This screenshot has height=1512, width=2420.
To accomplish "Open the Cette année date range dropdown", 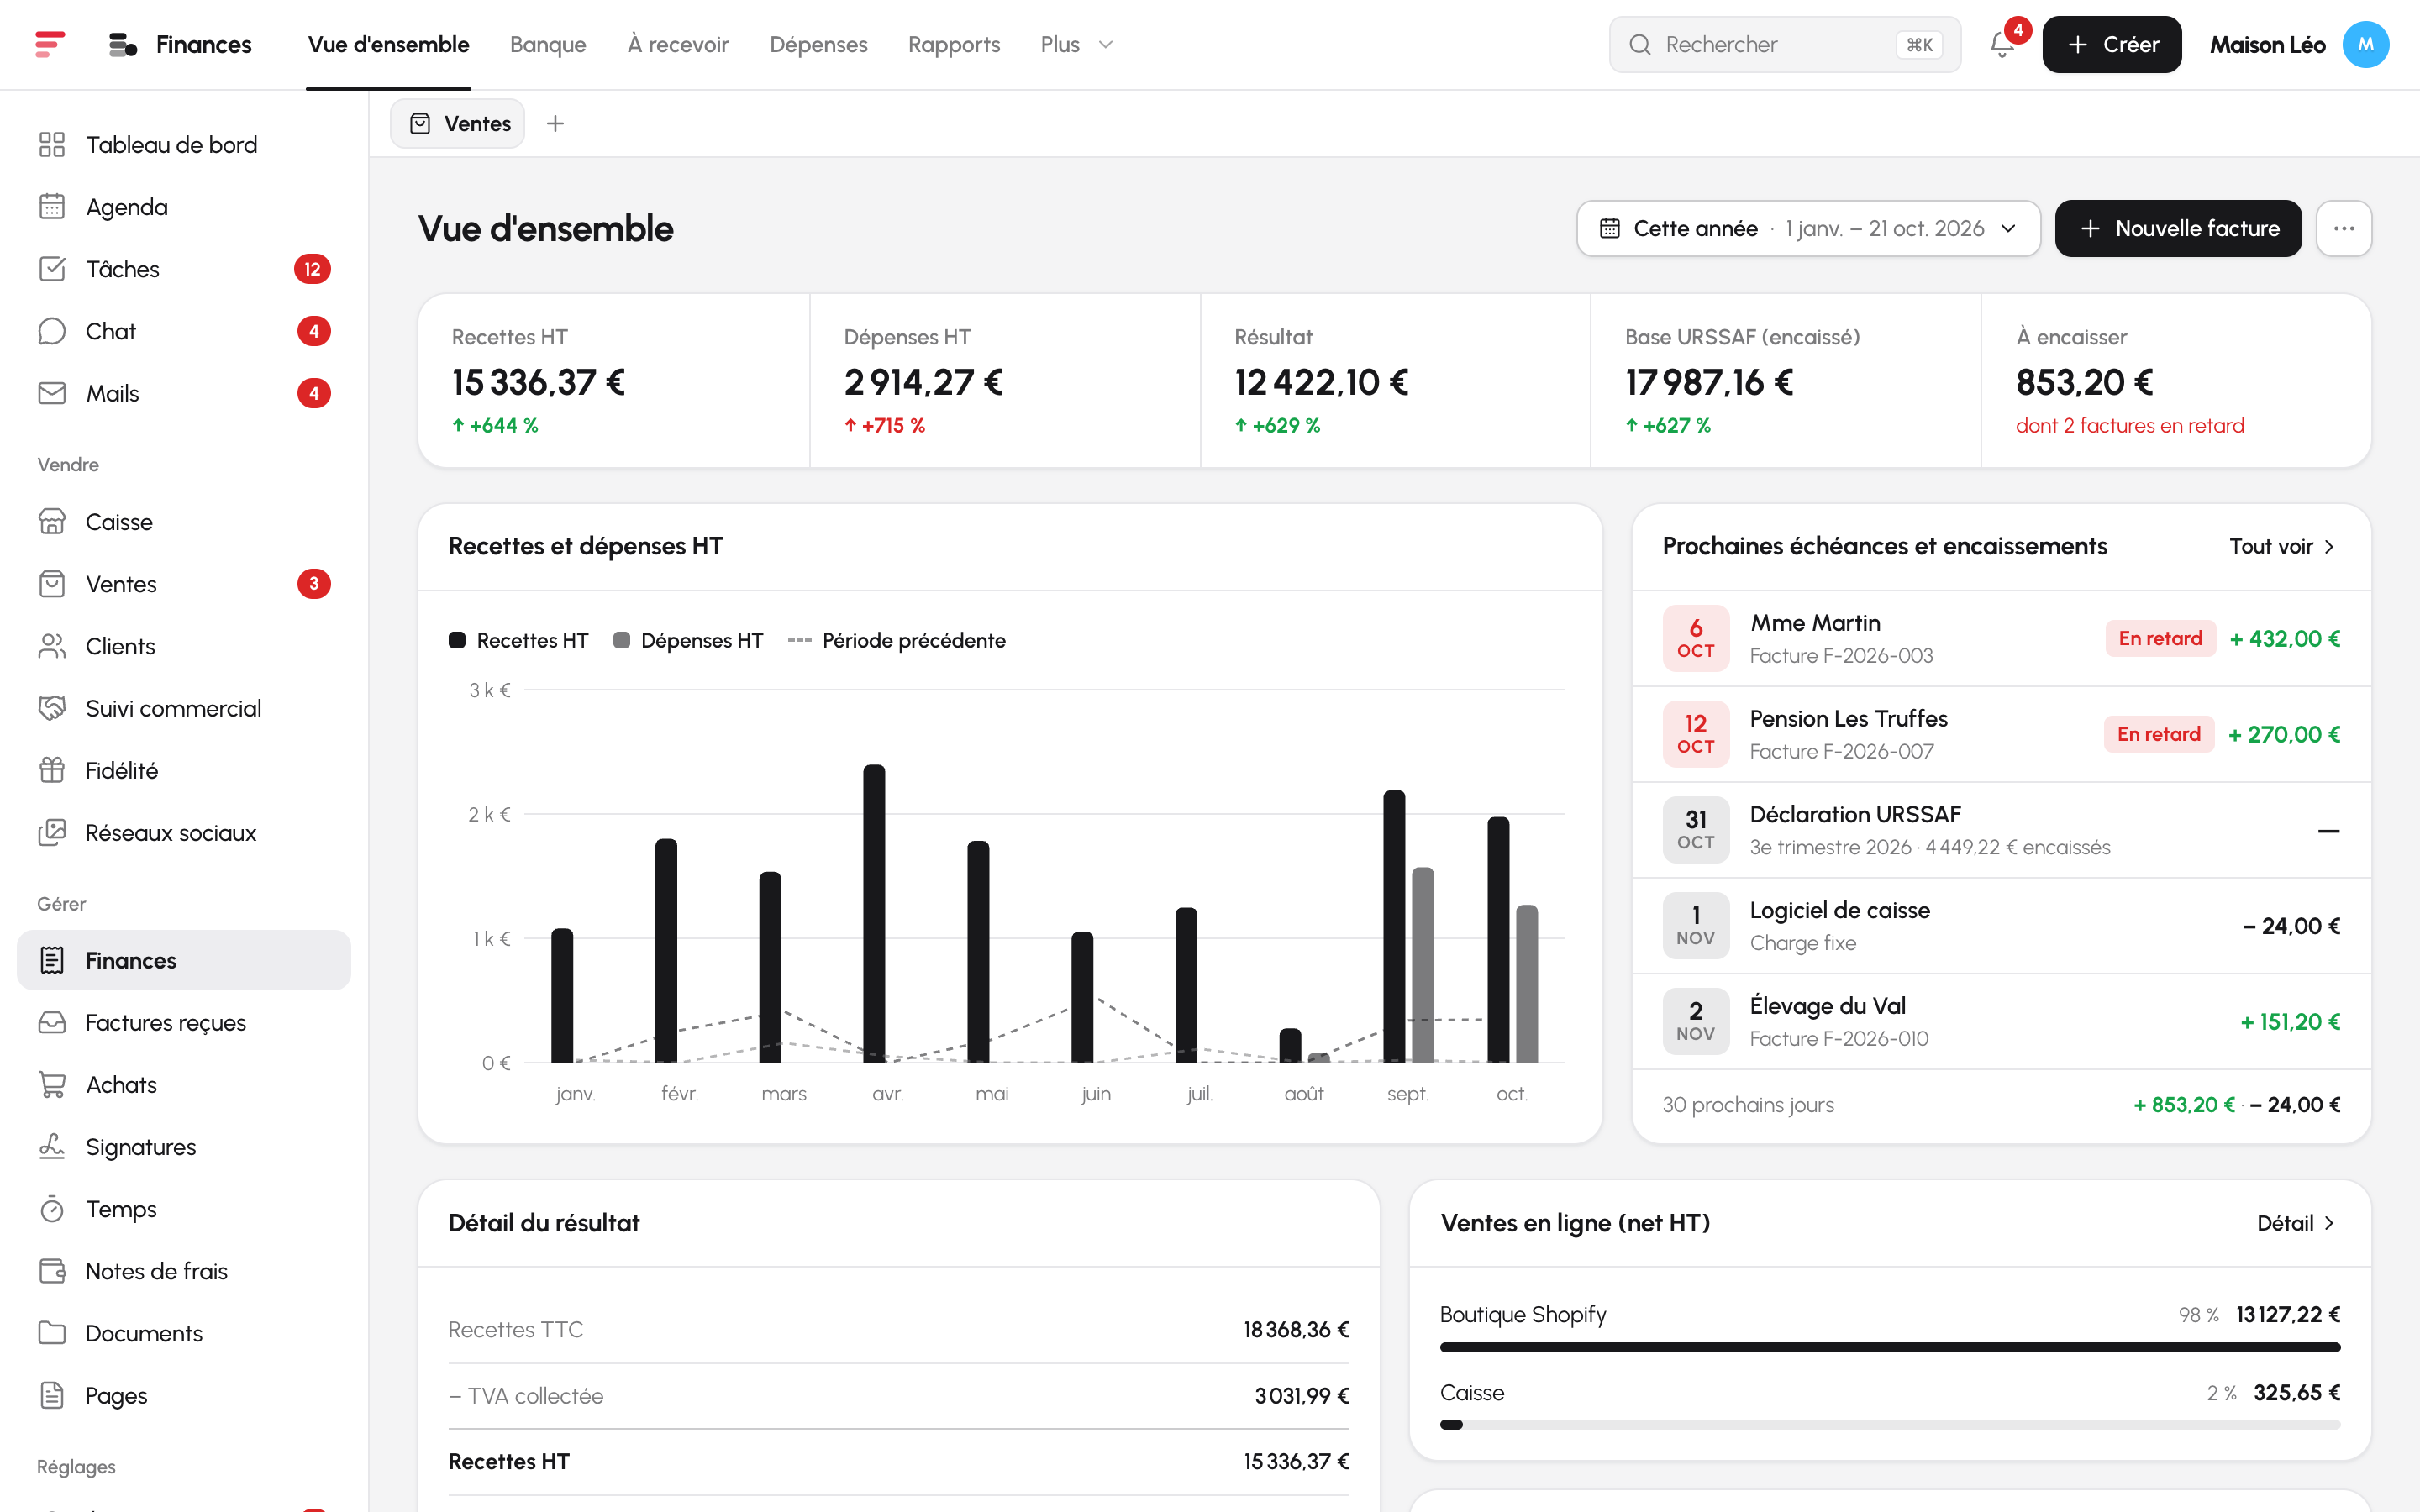I will [1808, 228].
